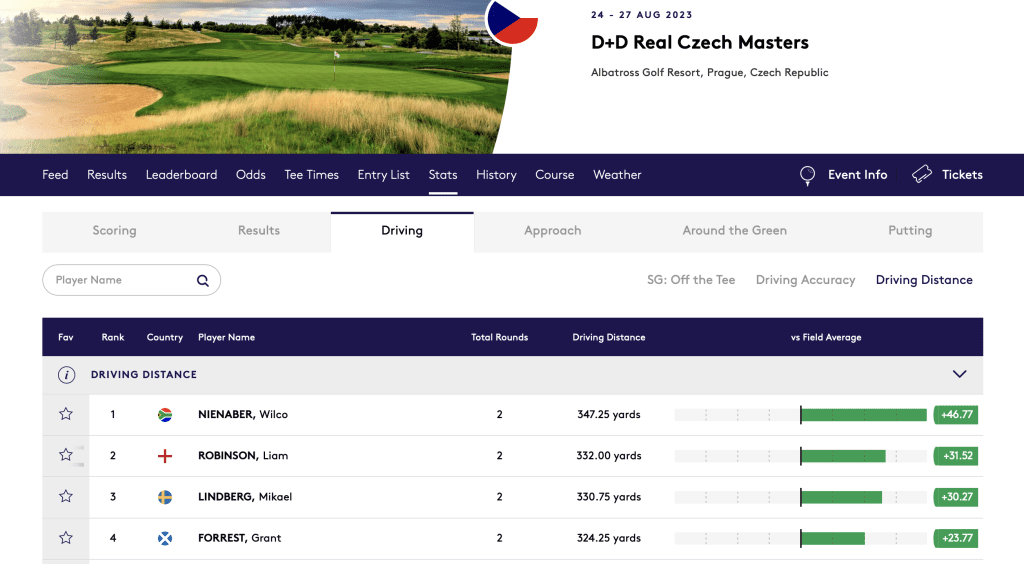Open FORREST, Grant player profile

(x=240, y=538)
